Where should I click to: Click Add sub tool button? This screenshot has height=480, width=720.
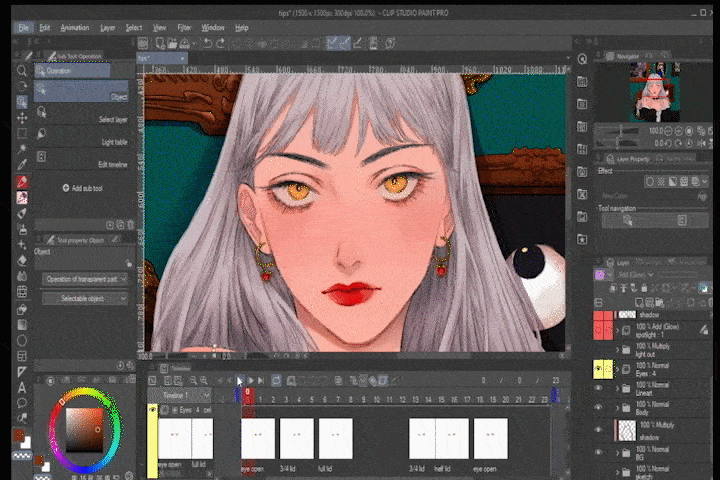[x=84, y=188]
